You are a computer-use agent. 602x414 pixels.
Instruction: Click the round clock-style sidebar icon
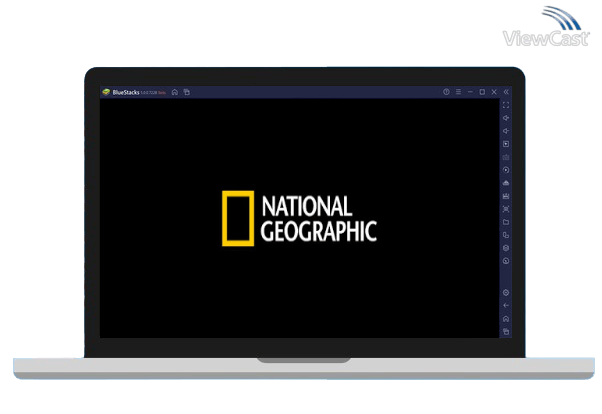coord(506,261)
